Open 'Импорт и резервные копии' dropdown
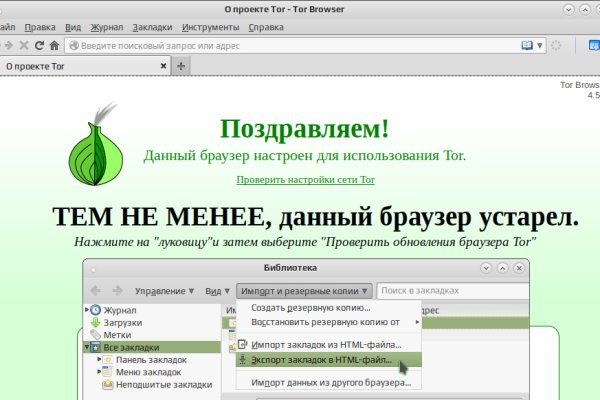 tap(305, 291)
